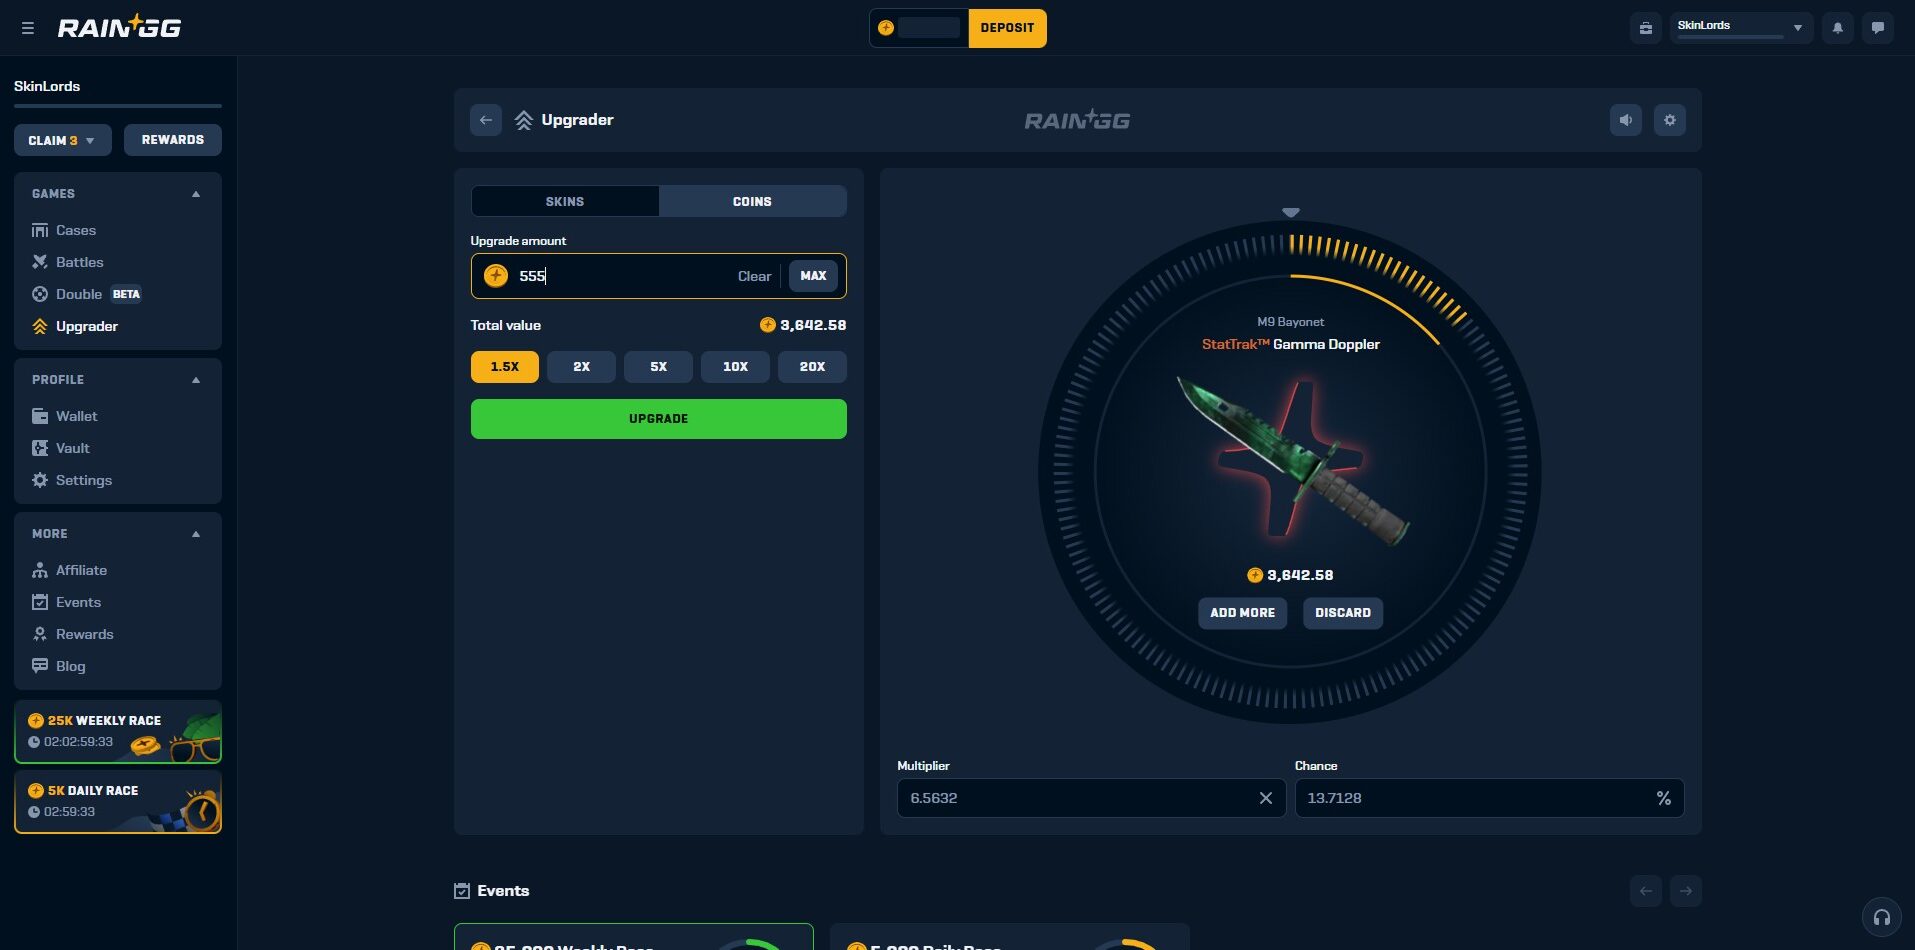Viewport: 1915px width, 950px height.
Task: Clear the Multiplier field with X icon
Action: [x=1265, y=798]
